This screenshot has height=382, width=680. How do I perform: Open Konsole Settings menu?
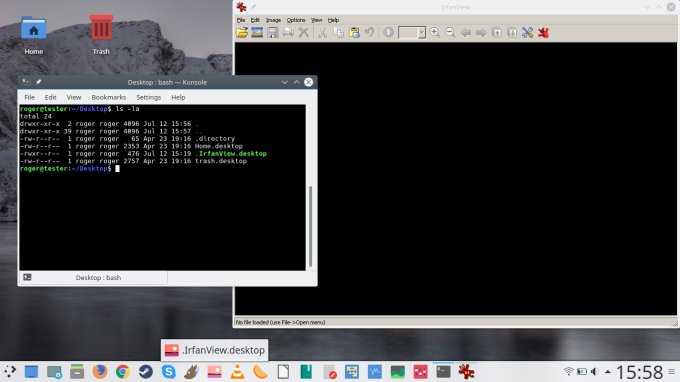tap(148, 97)
